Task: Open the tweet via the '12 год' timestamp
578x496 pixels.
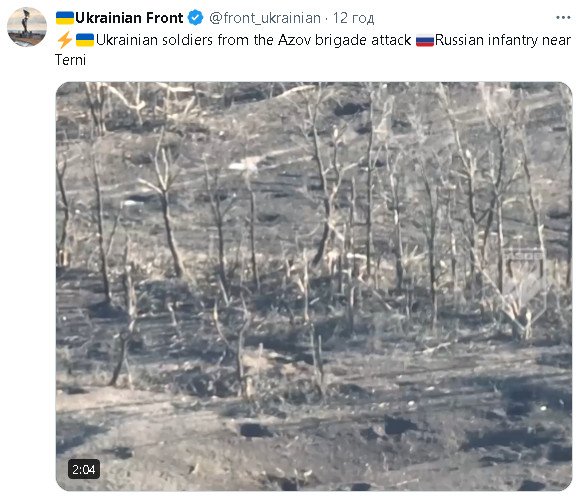Action: [354, 18]
